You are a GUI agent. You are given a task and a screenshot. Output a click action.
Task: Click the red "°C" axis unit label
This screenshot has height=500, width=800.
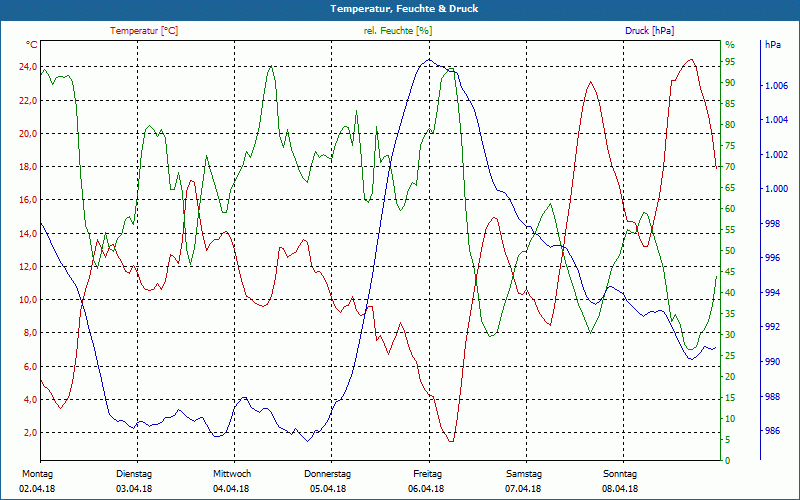(x=31, y=45)
